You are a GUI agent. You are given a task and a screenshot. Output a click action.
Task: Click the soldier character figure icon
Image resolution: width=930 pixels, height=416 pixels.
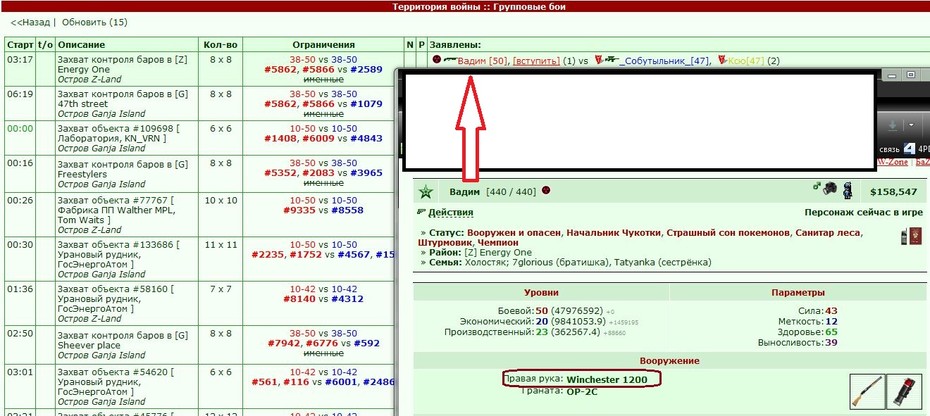click(847, 188)
